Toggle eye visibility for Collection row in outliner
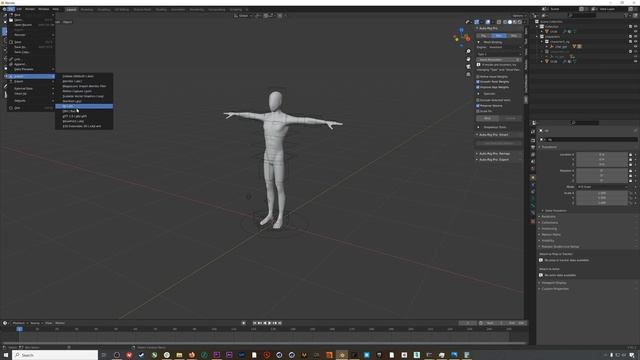The image size is (640, 360). click(x=636, y=27)
